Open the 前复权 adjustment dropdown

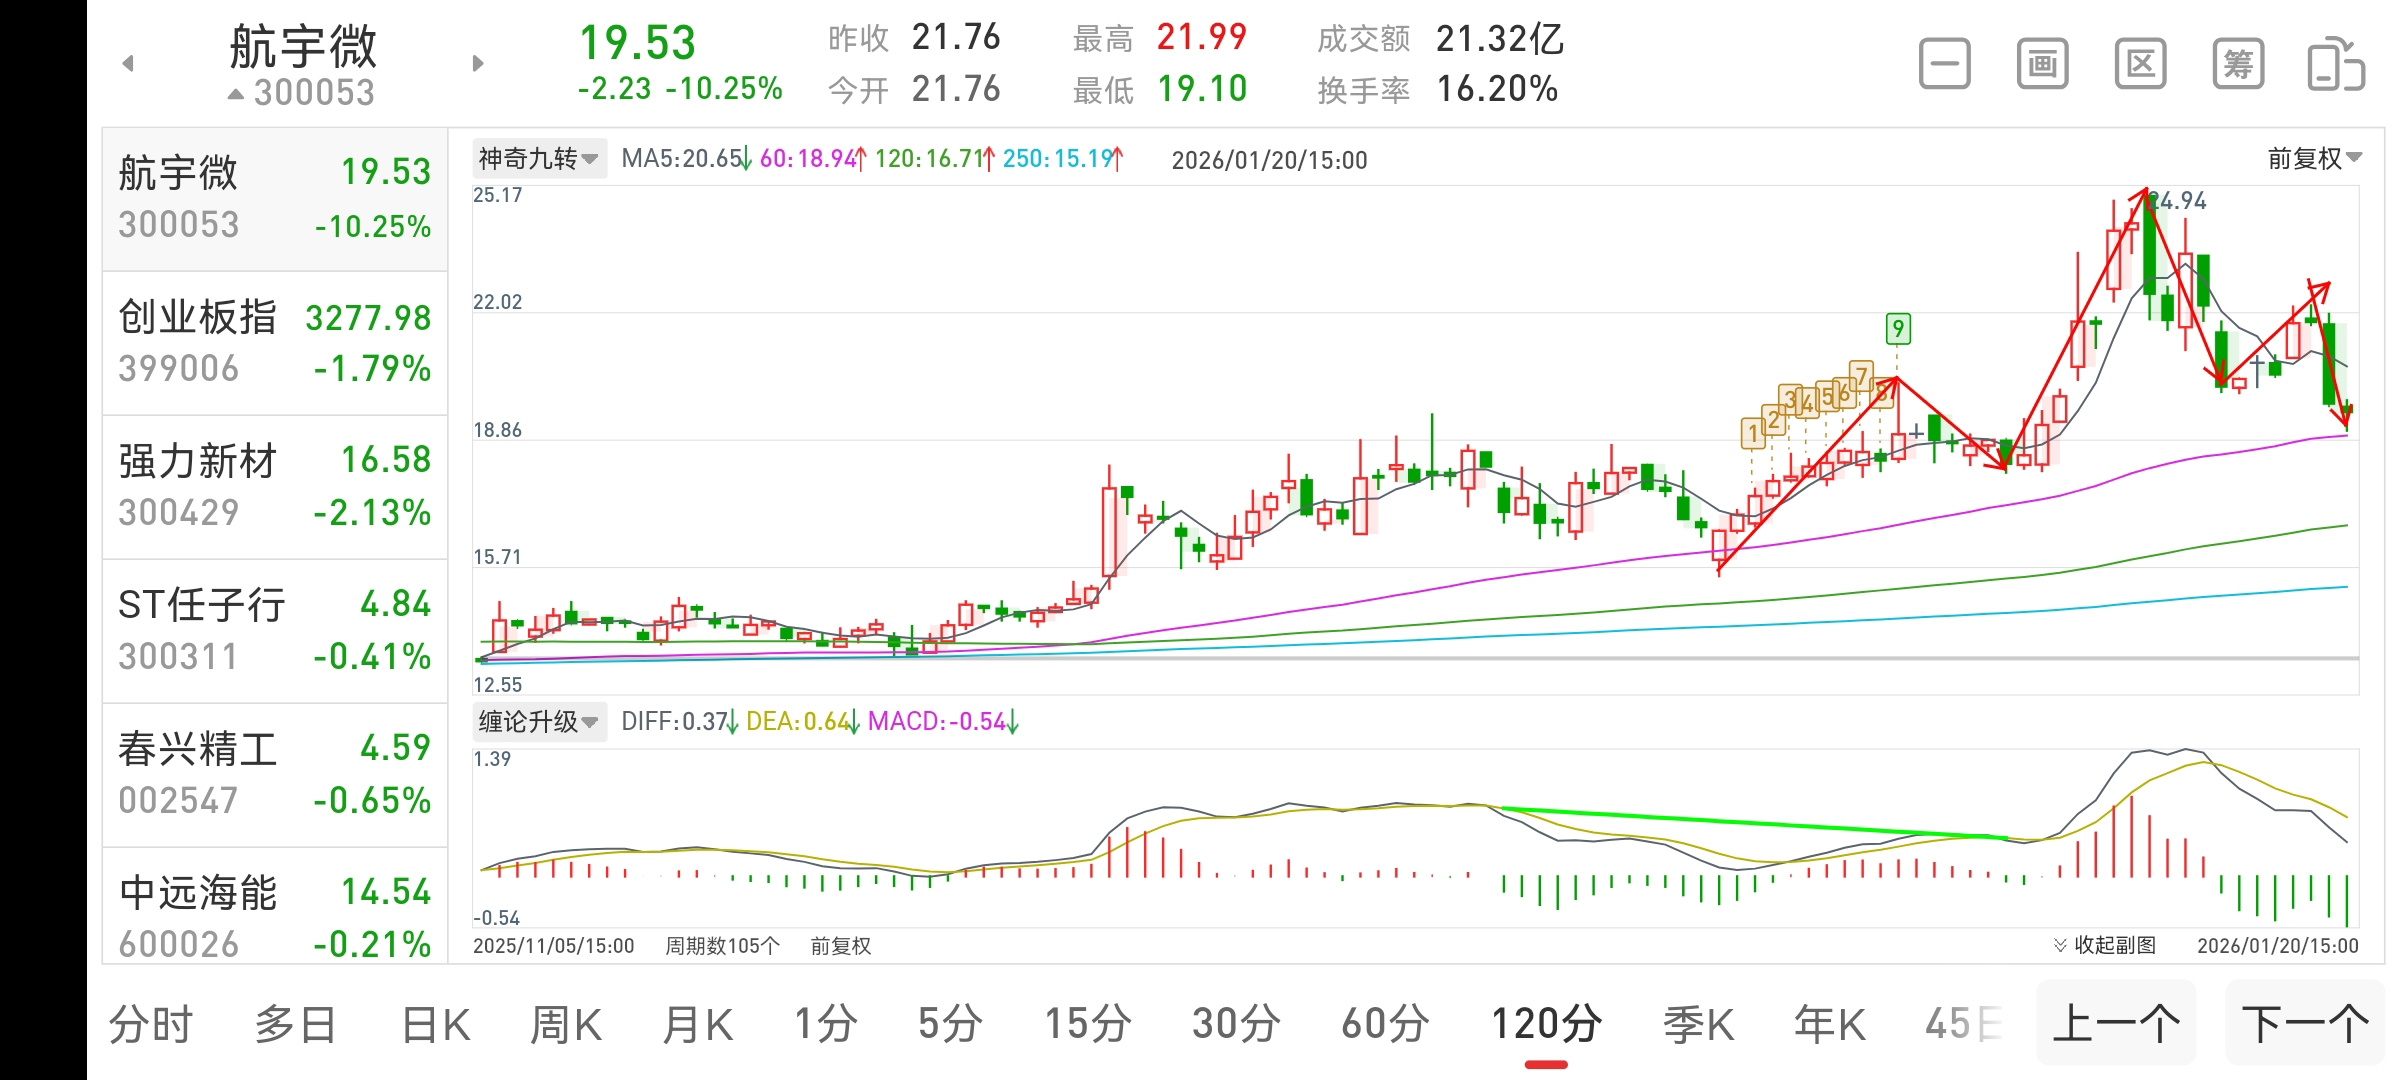point(2314,158)
